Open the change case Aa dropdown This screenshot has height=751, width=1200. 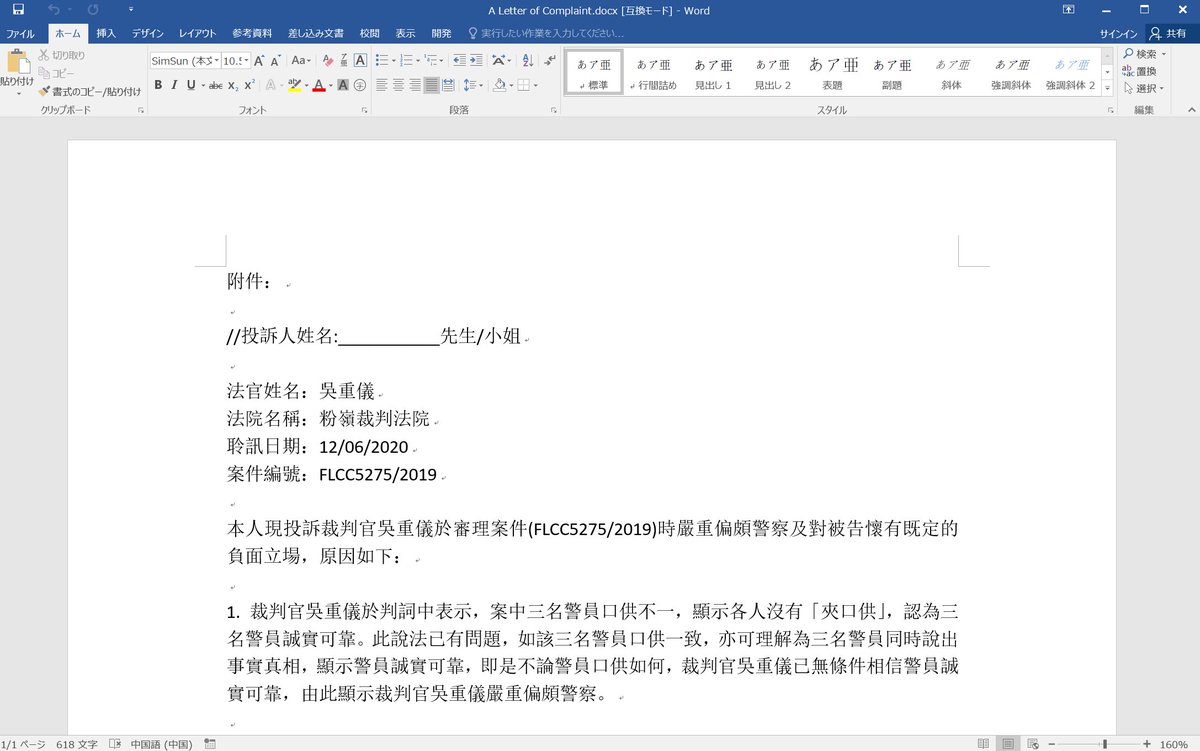click(x=301, y=61)
